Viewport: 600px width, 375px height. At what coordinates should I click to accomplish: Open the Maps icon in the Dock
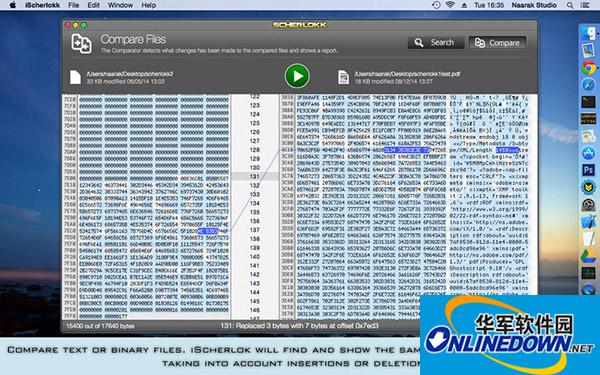click(588, 136)
